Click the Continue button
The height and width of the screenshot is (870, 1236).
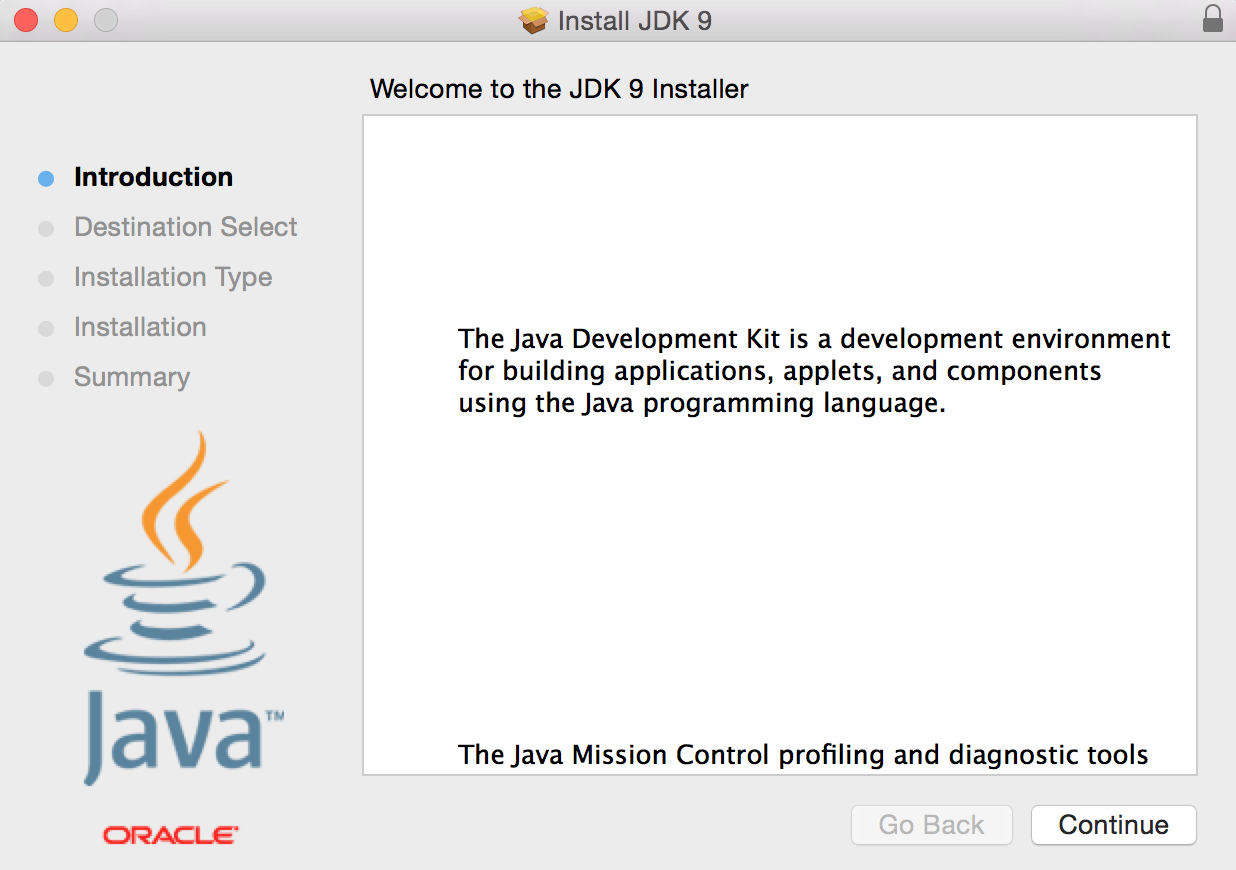click(1113, 825)
